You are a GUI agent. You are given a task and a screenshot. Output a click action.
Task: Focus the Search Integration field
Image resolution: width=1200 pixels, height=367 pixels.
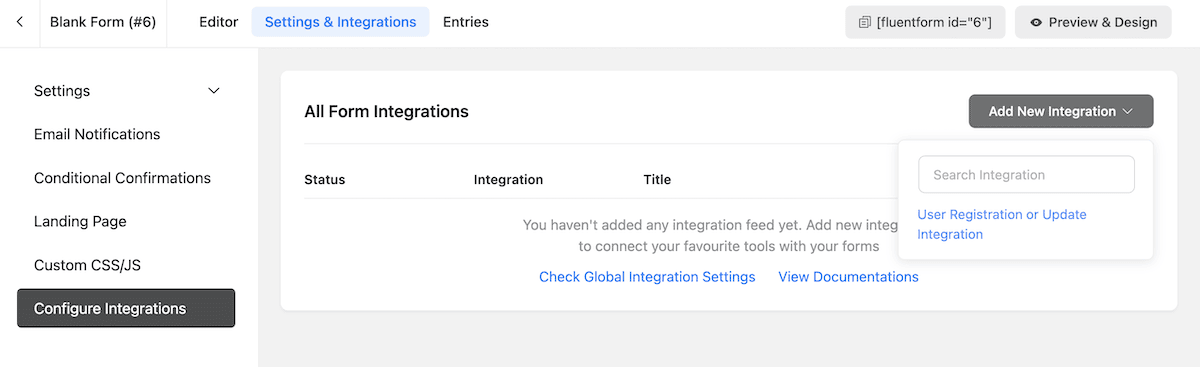[1026, 174]
